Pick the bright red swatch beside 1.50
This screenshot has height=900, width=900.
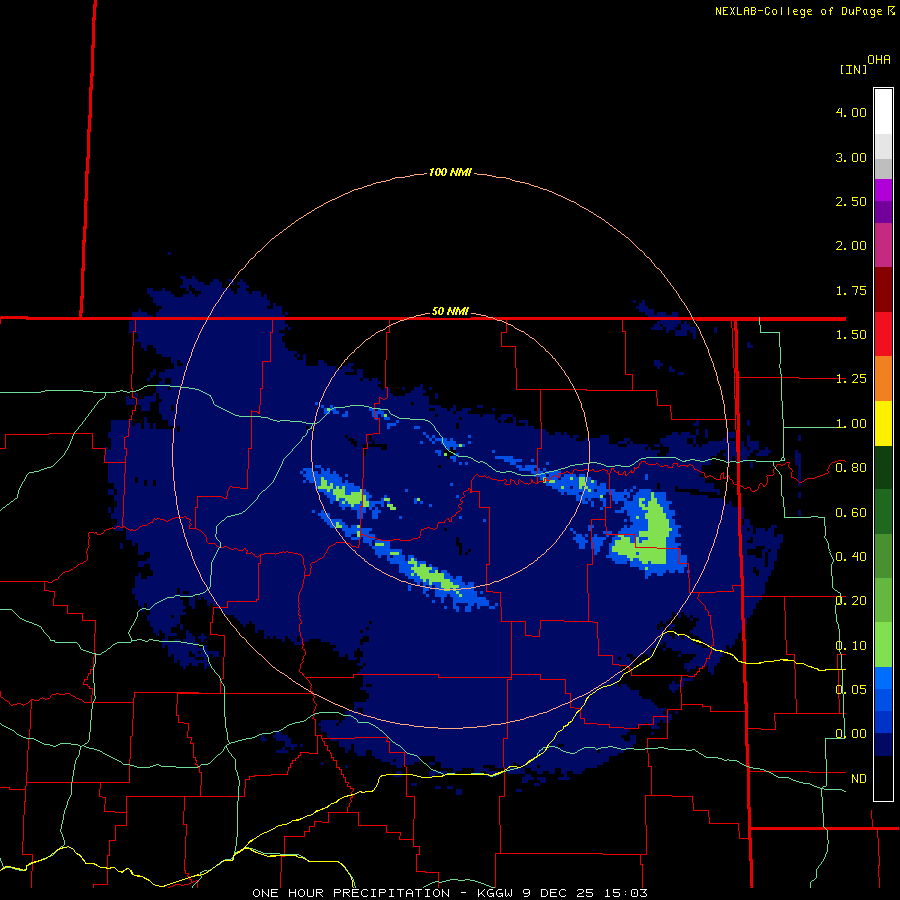tap(883, 335)
